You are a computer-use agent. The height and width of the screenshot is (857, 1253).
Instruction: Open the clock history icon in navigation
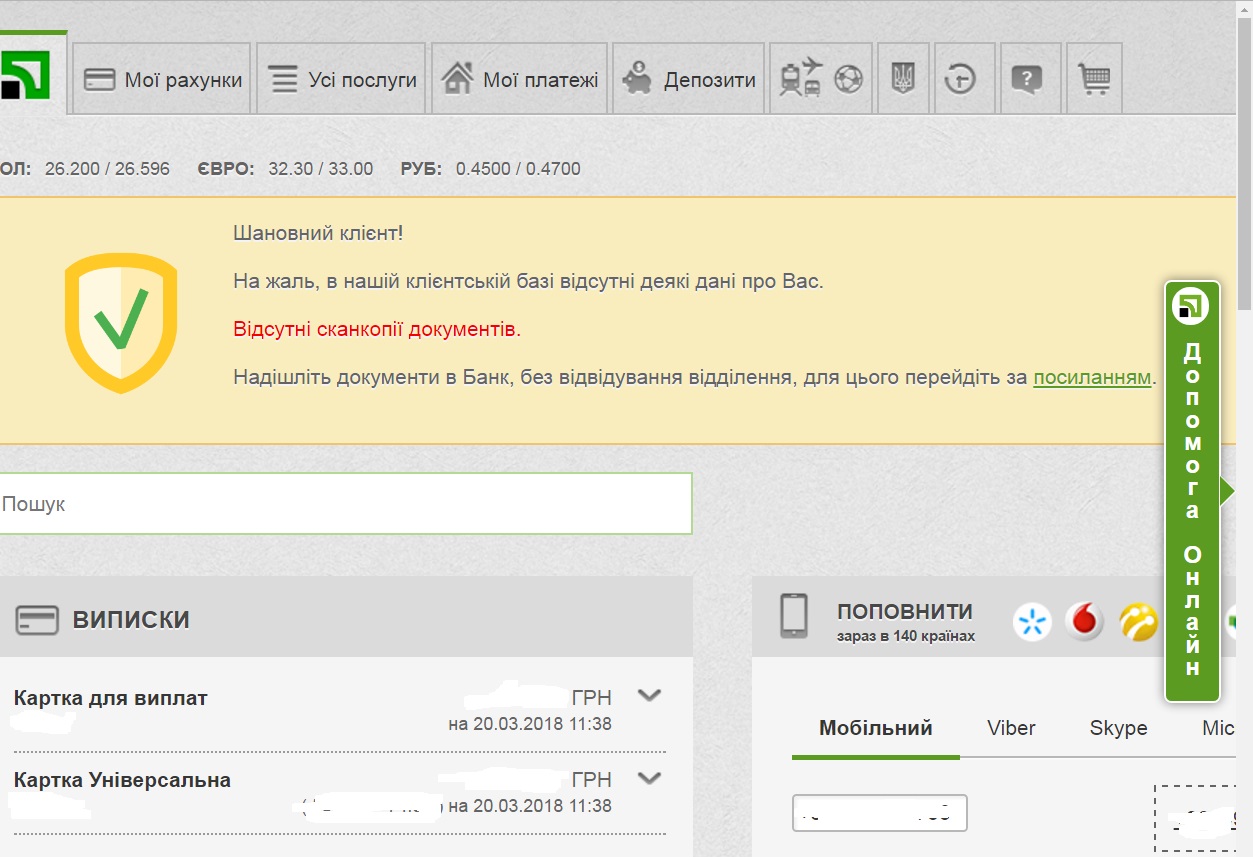click(961, 78)
